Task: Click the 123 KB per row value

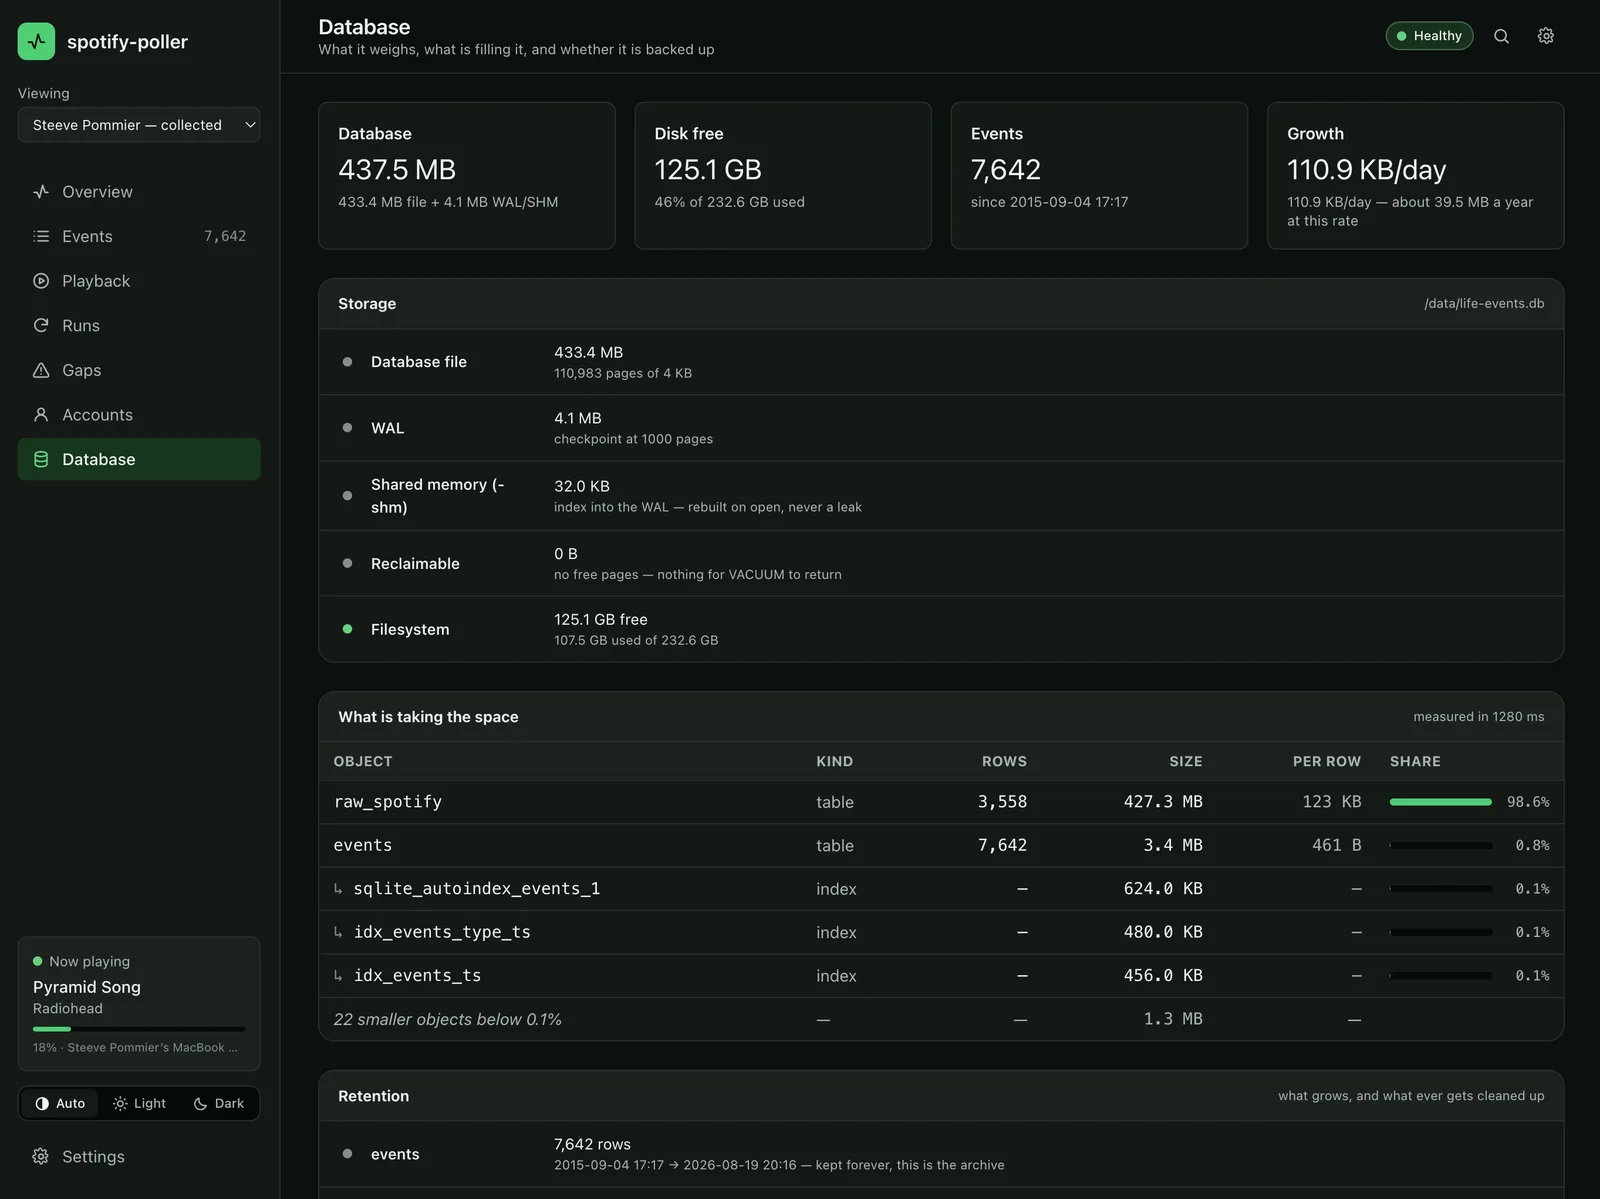Action: (x=1332, y=802)
